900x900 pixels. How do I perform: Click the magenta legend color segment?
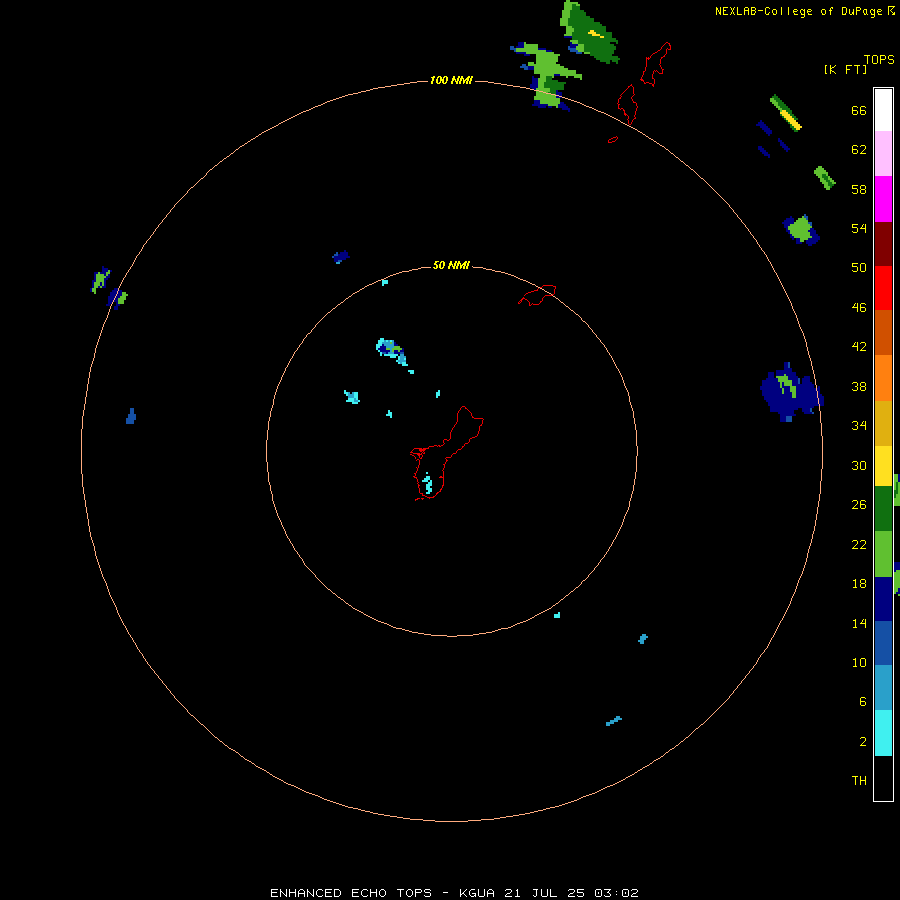pos(883,199)
